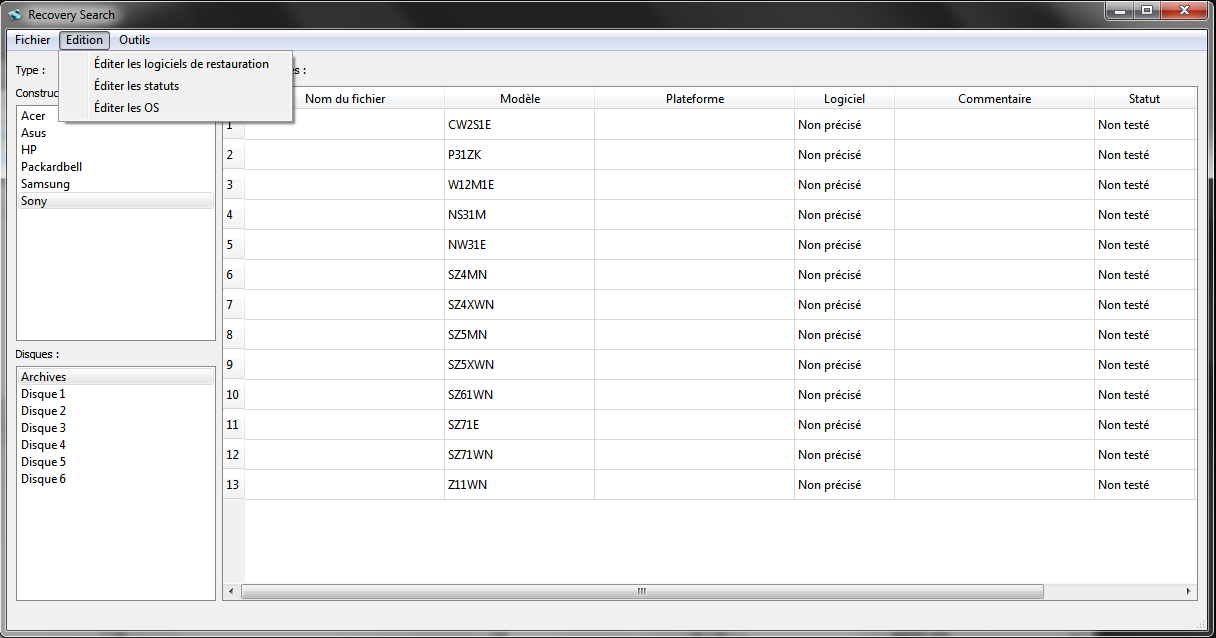Click the SZ71WN model cell
Viewport: 1216px width, 638px height.
click(x=519, y=455)
